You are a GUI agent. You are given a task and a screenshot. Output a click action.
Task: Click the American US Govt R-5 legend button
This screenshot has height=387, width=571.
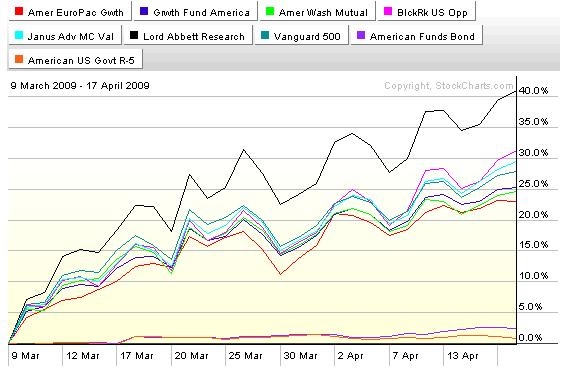[x=75, y=59]
